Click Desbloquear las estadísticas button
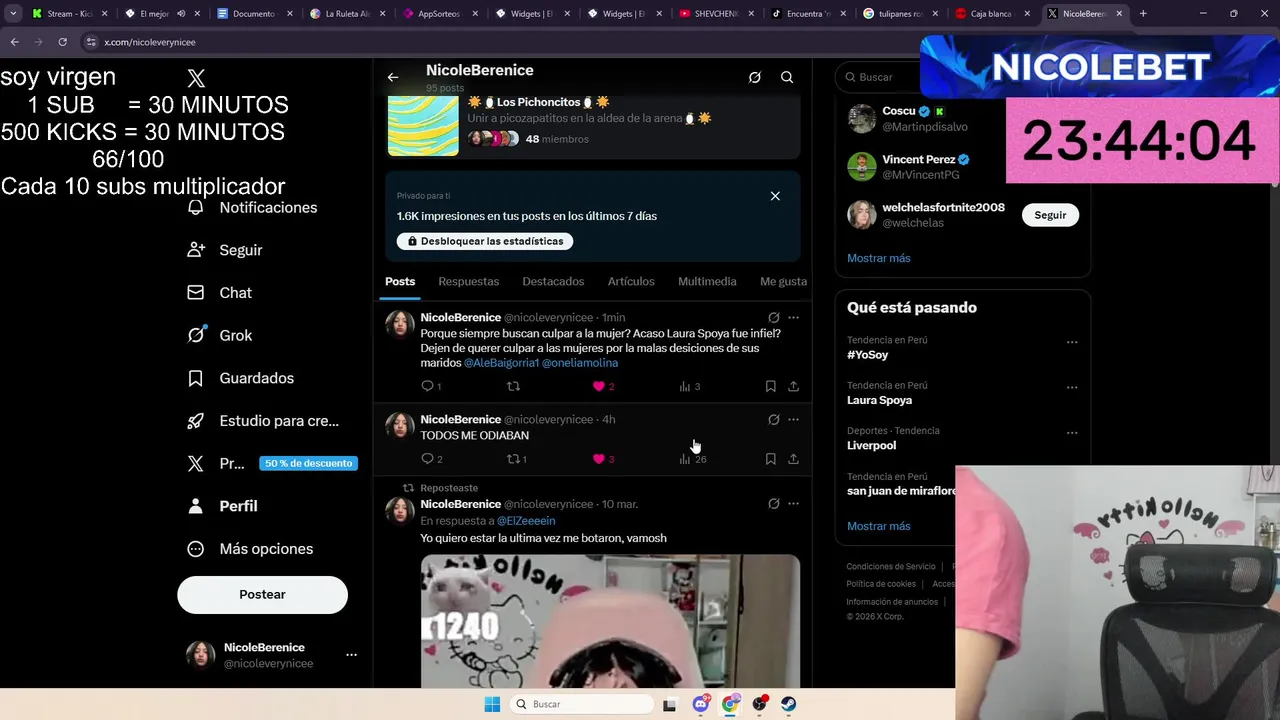 point(485,241)
